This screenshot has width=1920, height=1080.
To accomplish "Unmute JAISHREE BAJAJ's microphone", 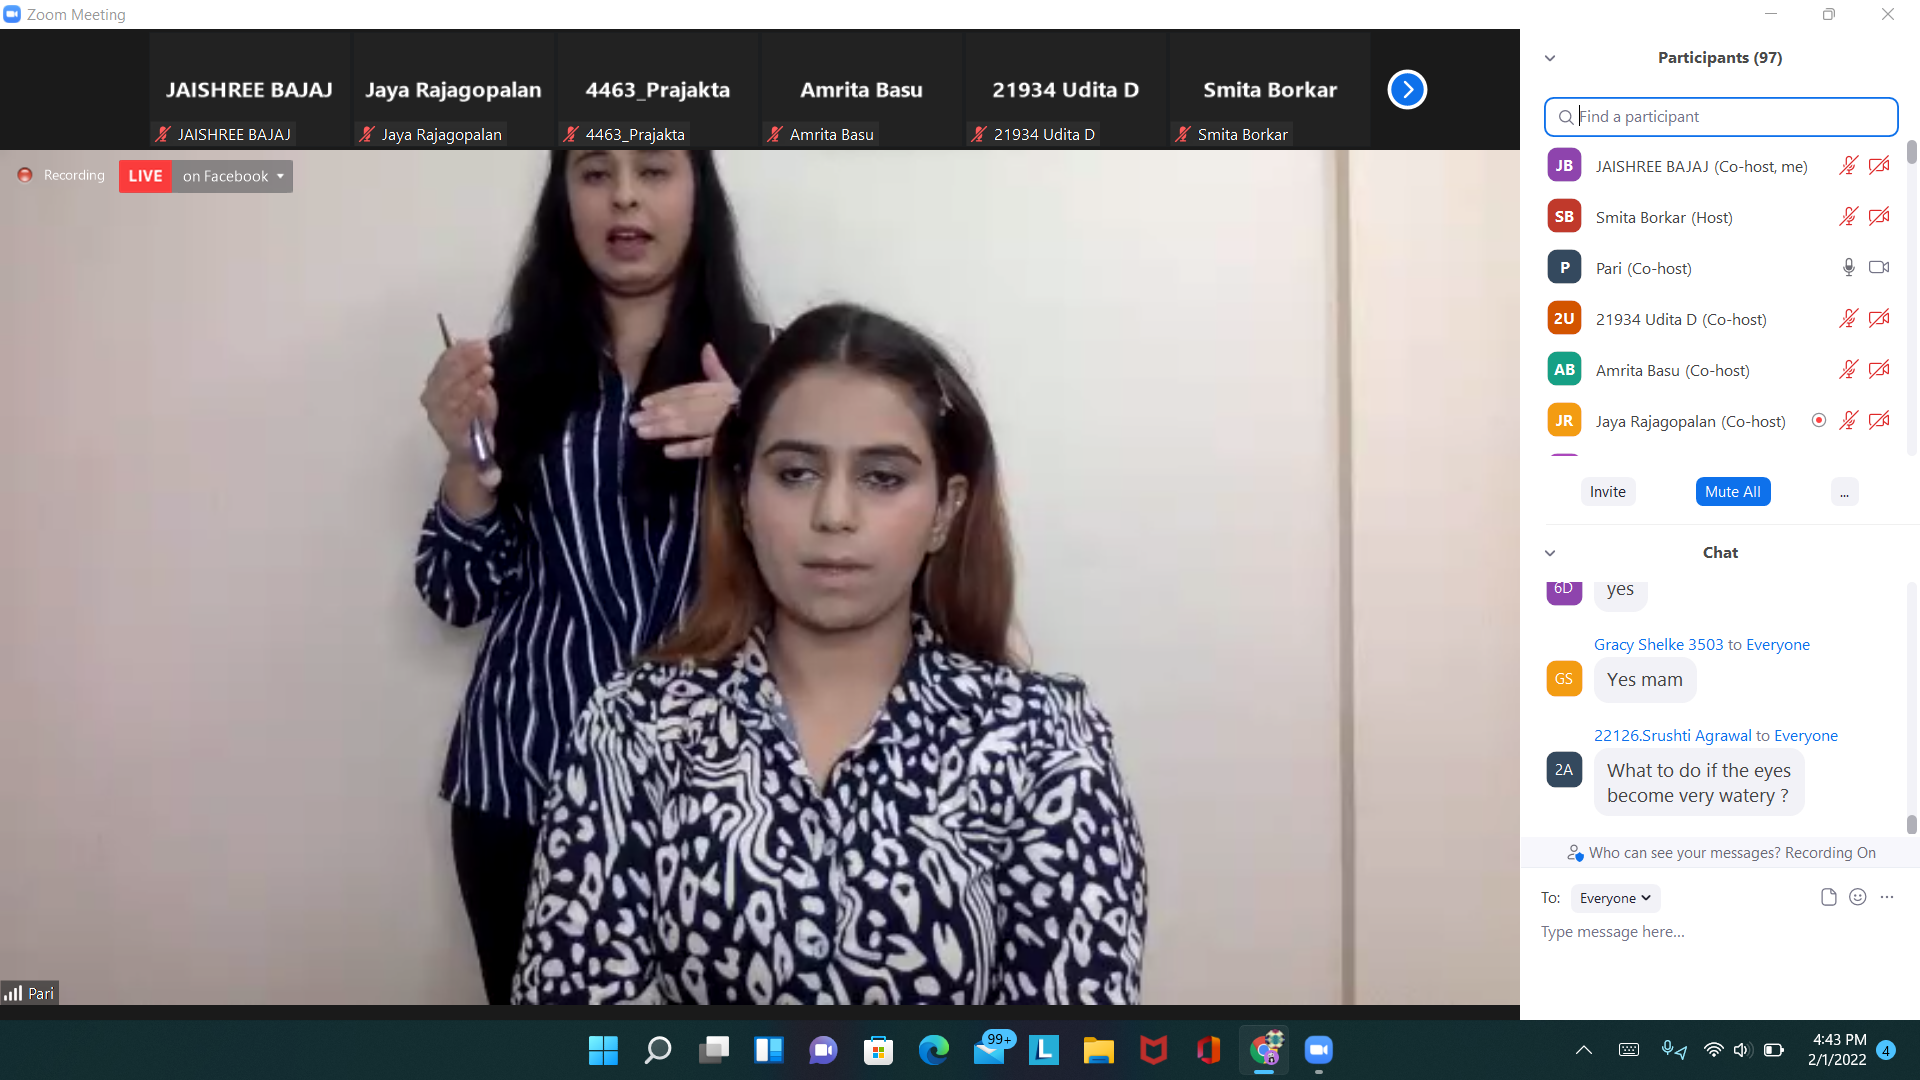I will click(1848, 166).
